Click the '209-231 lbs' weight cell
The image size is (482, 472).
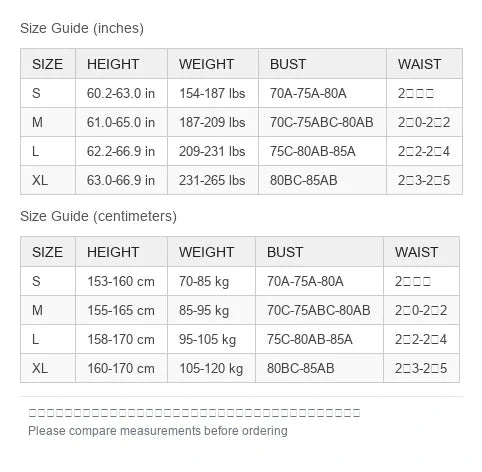tap(213, 151)
